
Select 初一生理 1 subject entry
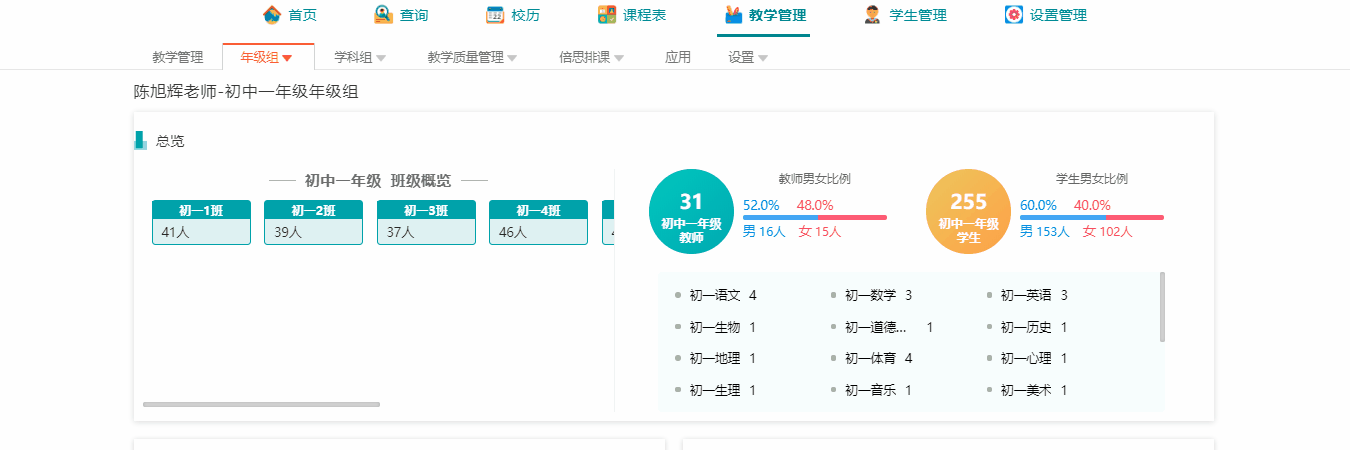point(716,390)
